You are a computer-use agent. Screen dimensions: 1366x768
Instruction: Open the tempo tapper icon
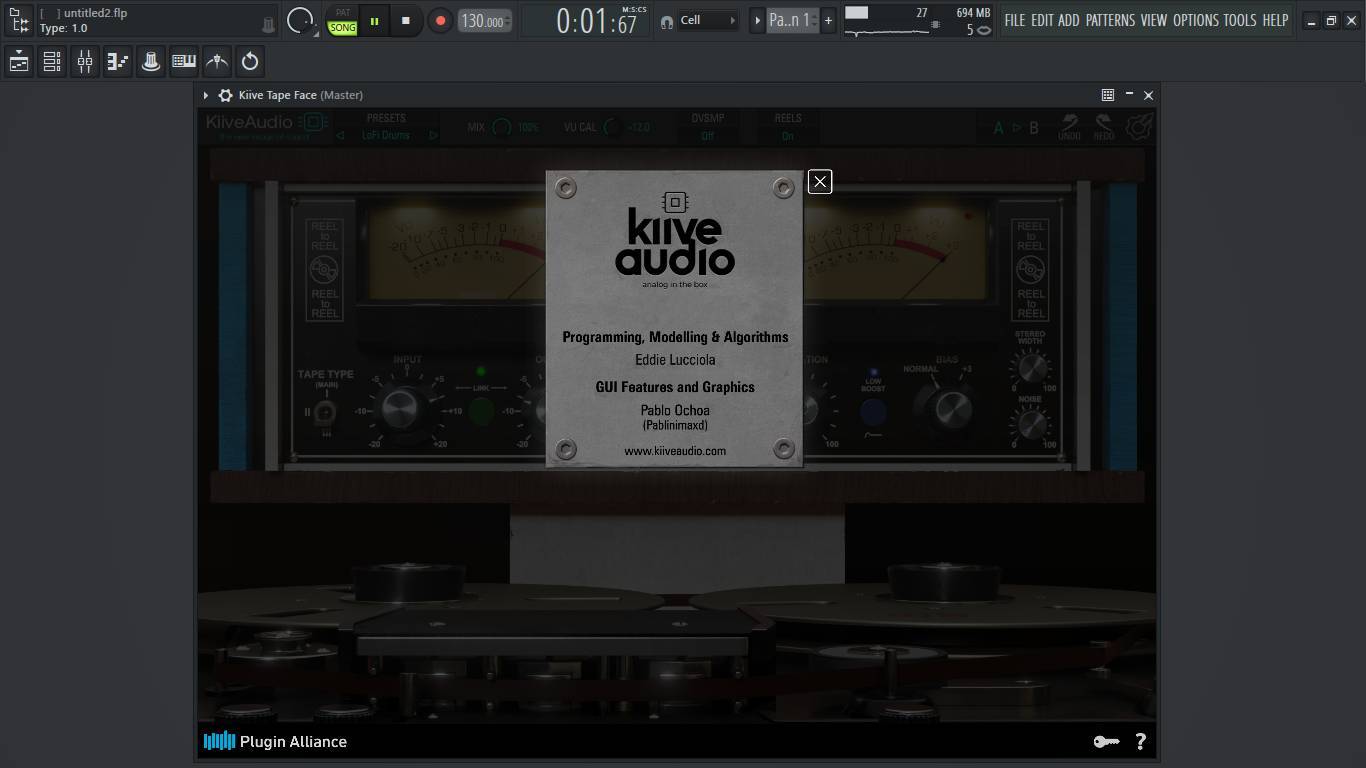point(217,61)
